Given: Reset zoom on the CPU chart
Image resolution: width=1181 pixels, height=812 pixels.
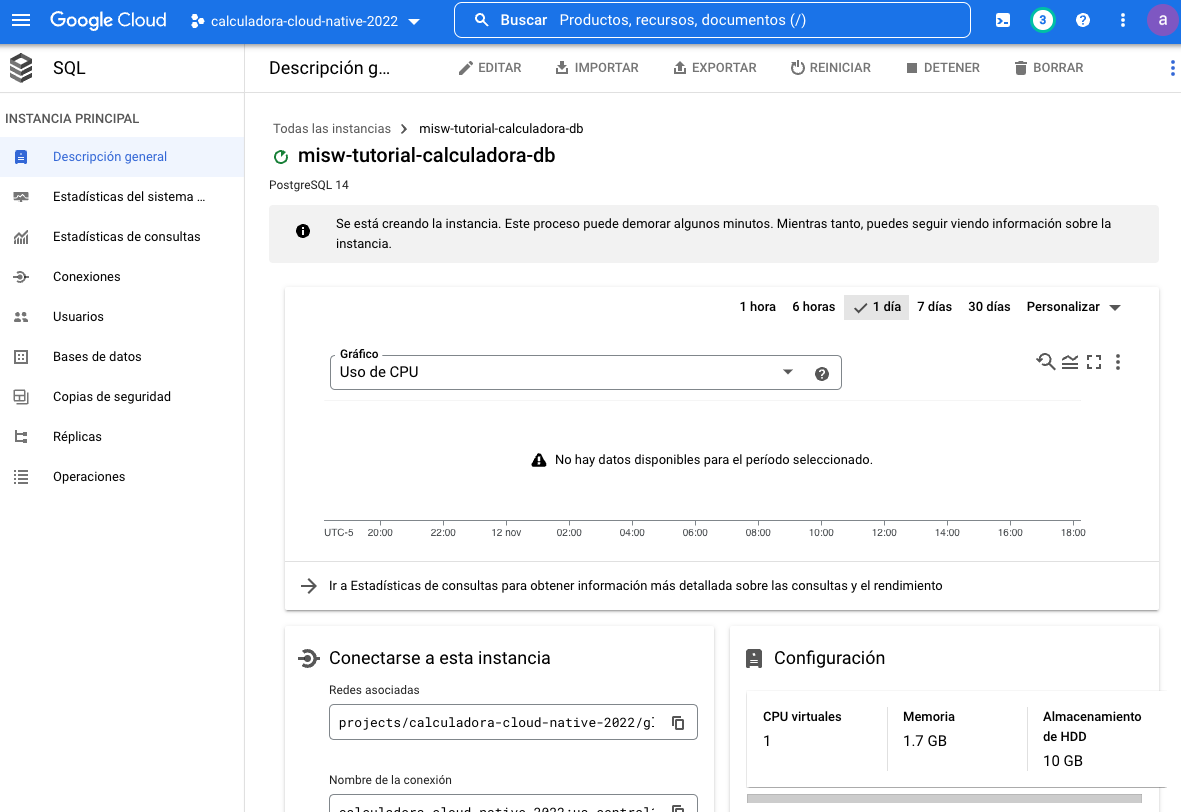Looking at the screenshot, I should (1045, 362).
